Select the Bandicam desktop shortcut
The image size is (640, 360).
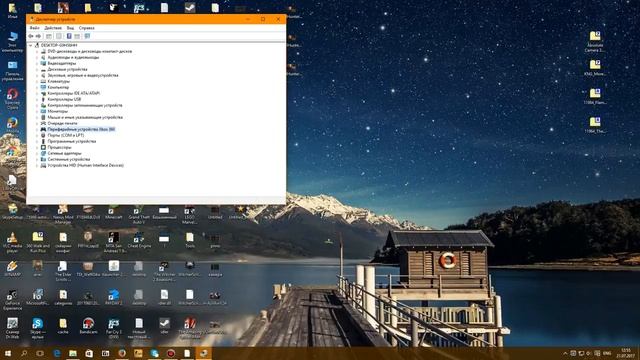coord(88,326)
